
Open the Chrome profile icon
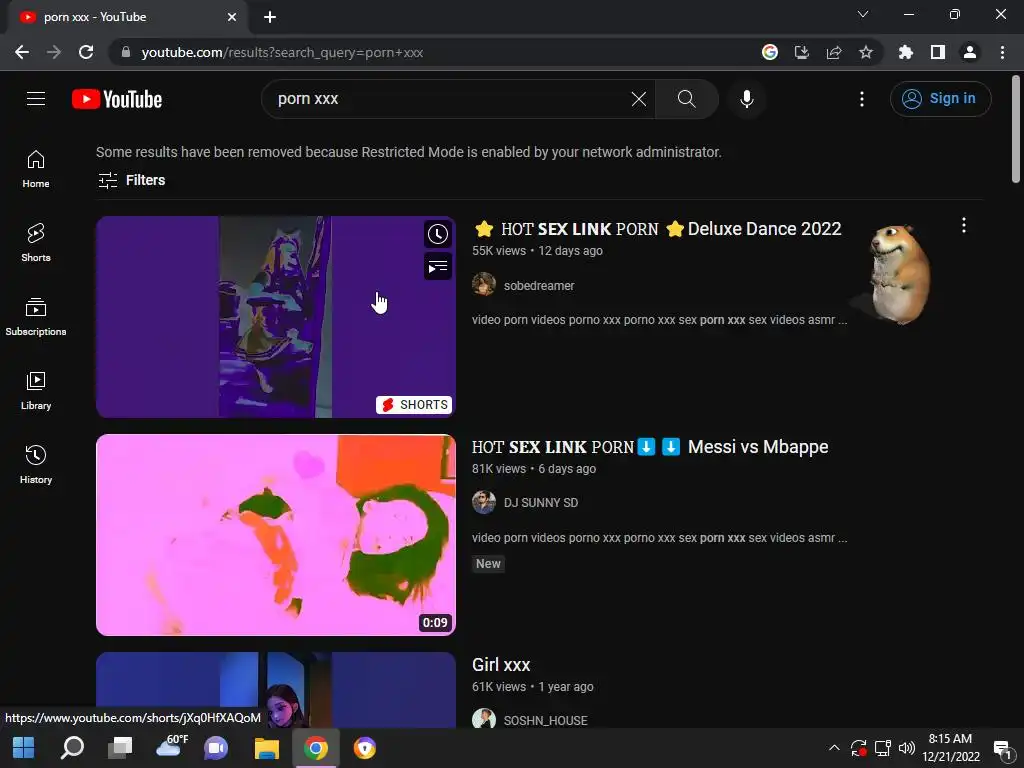[x=970, y=52]
